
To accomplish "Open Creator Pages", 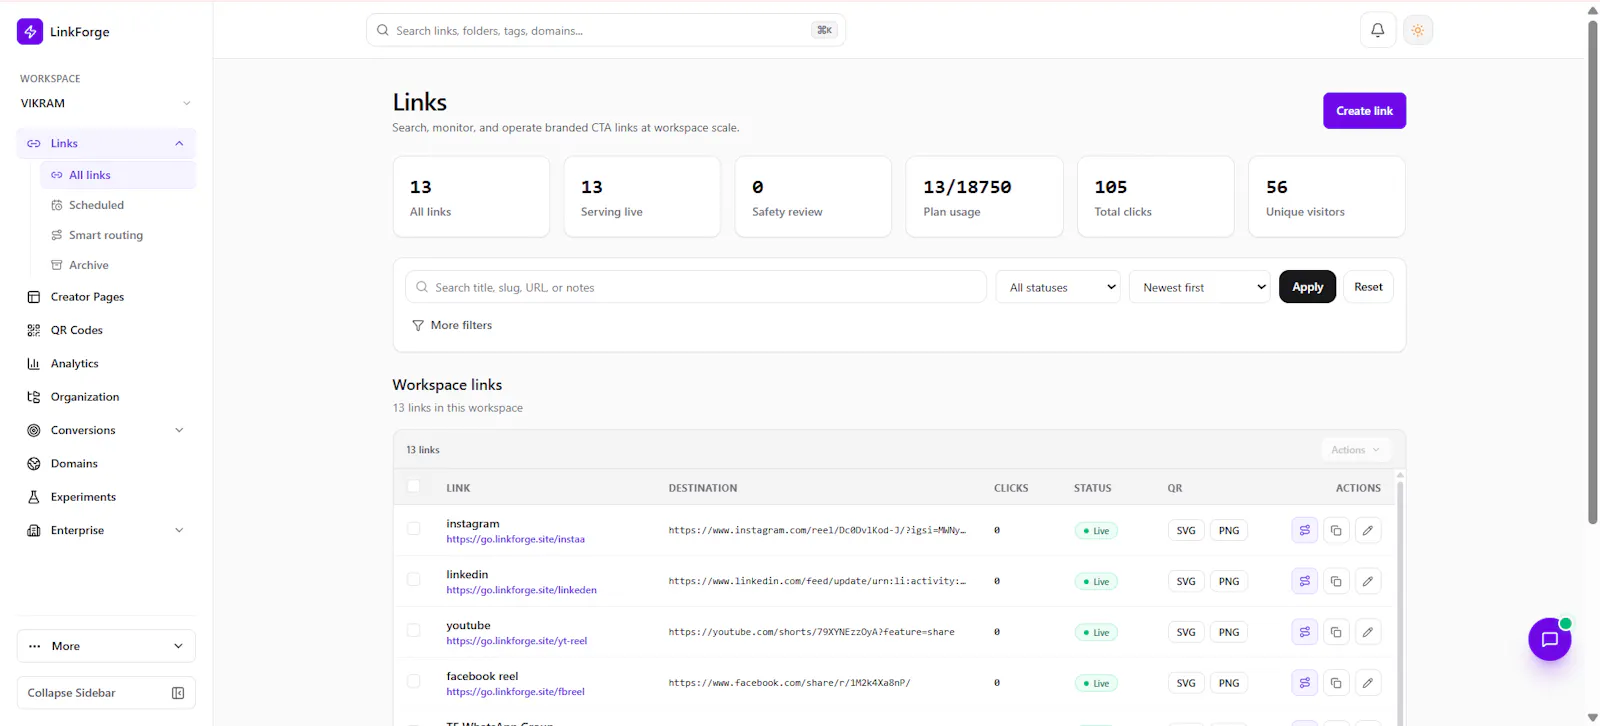I will click(x=106, y=297).
